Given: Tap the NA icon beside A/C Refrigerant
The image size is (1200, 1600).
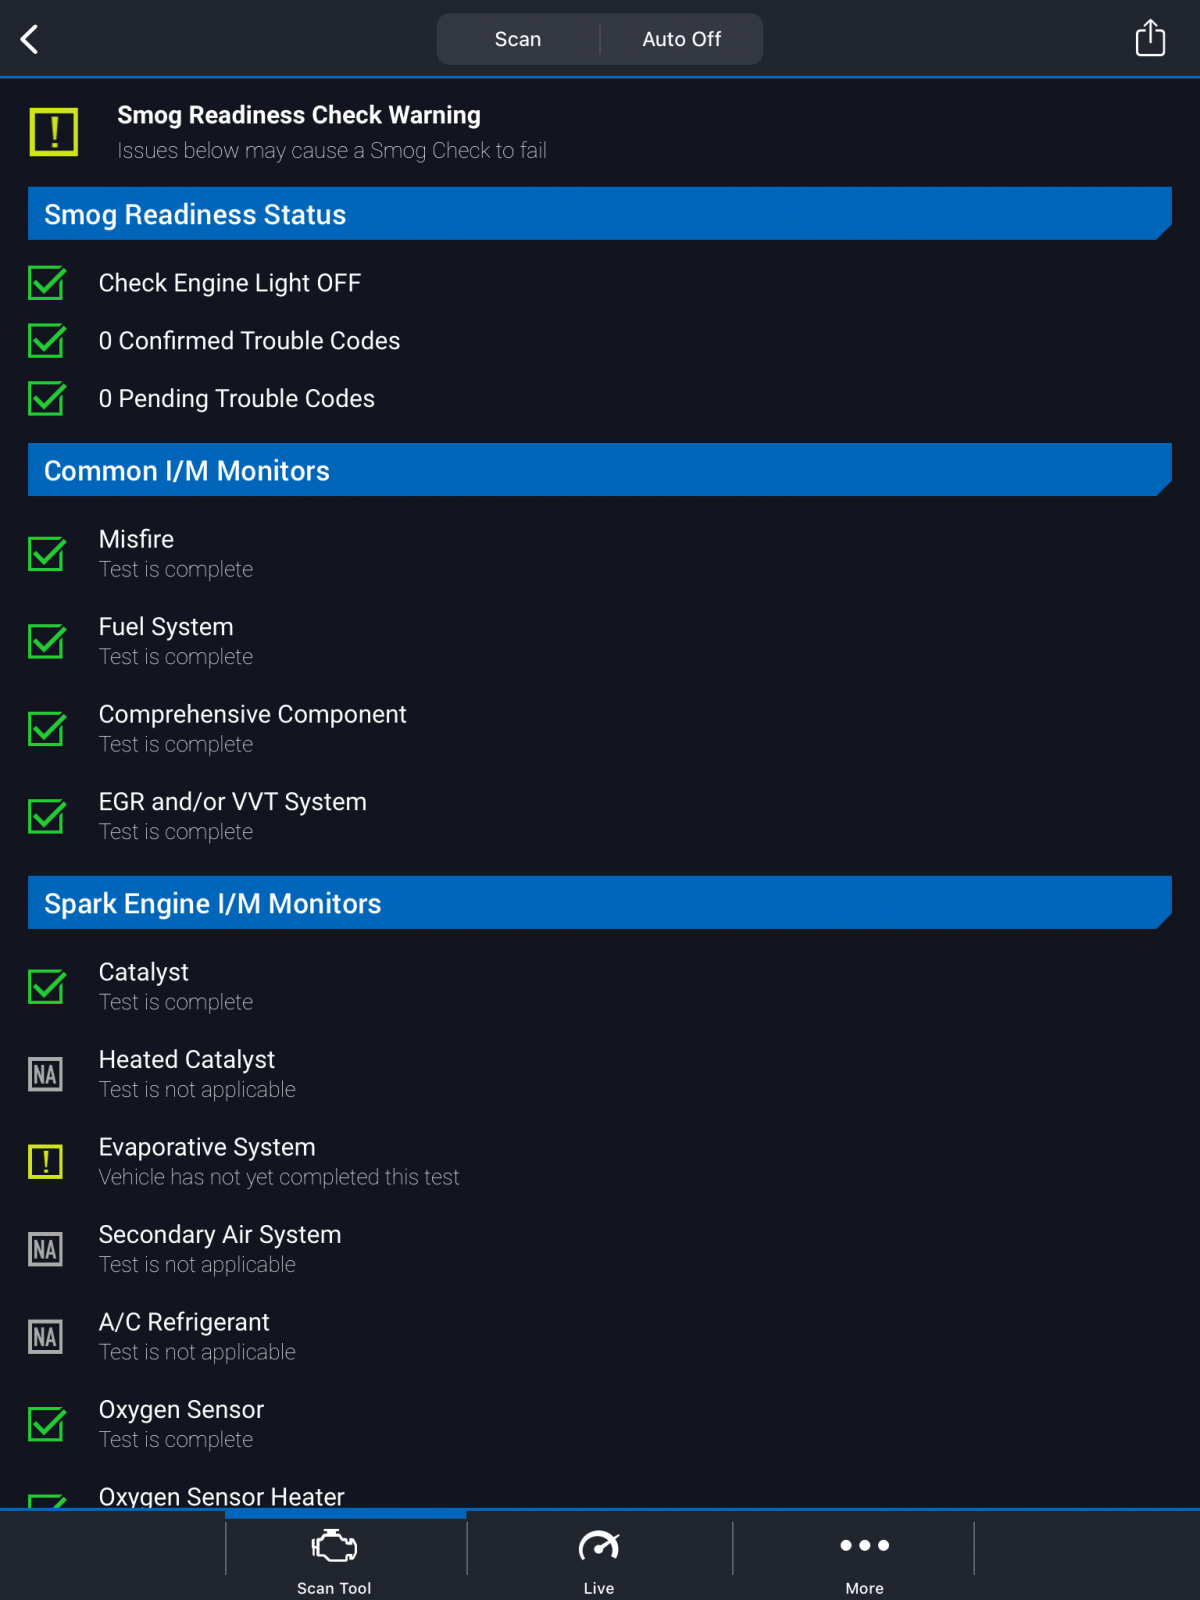Looking at the screenshot, I should [46, 1336].
